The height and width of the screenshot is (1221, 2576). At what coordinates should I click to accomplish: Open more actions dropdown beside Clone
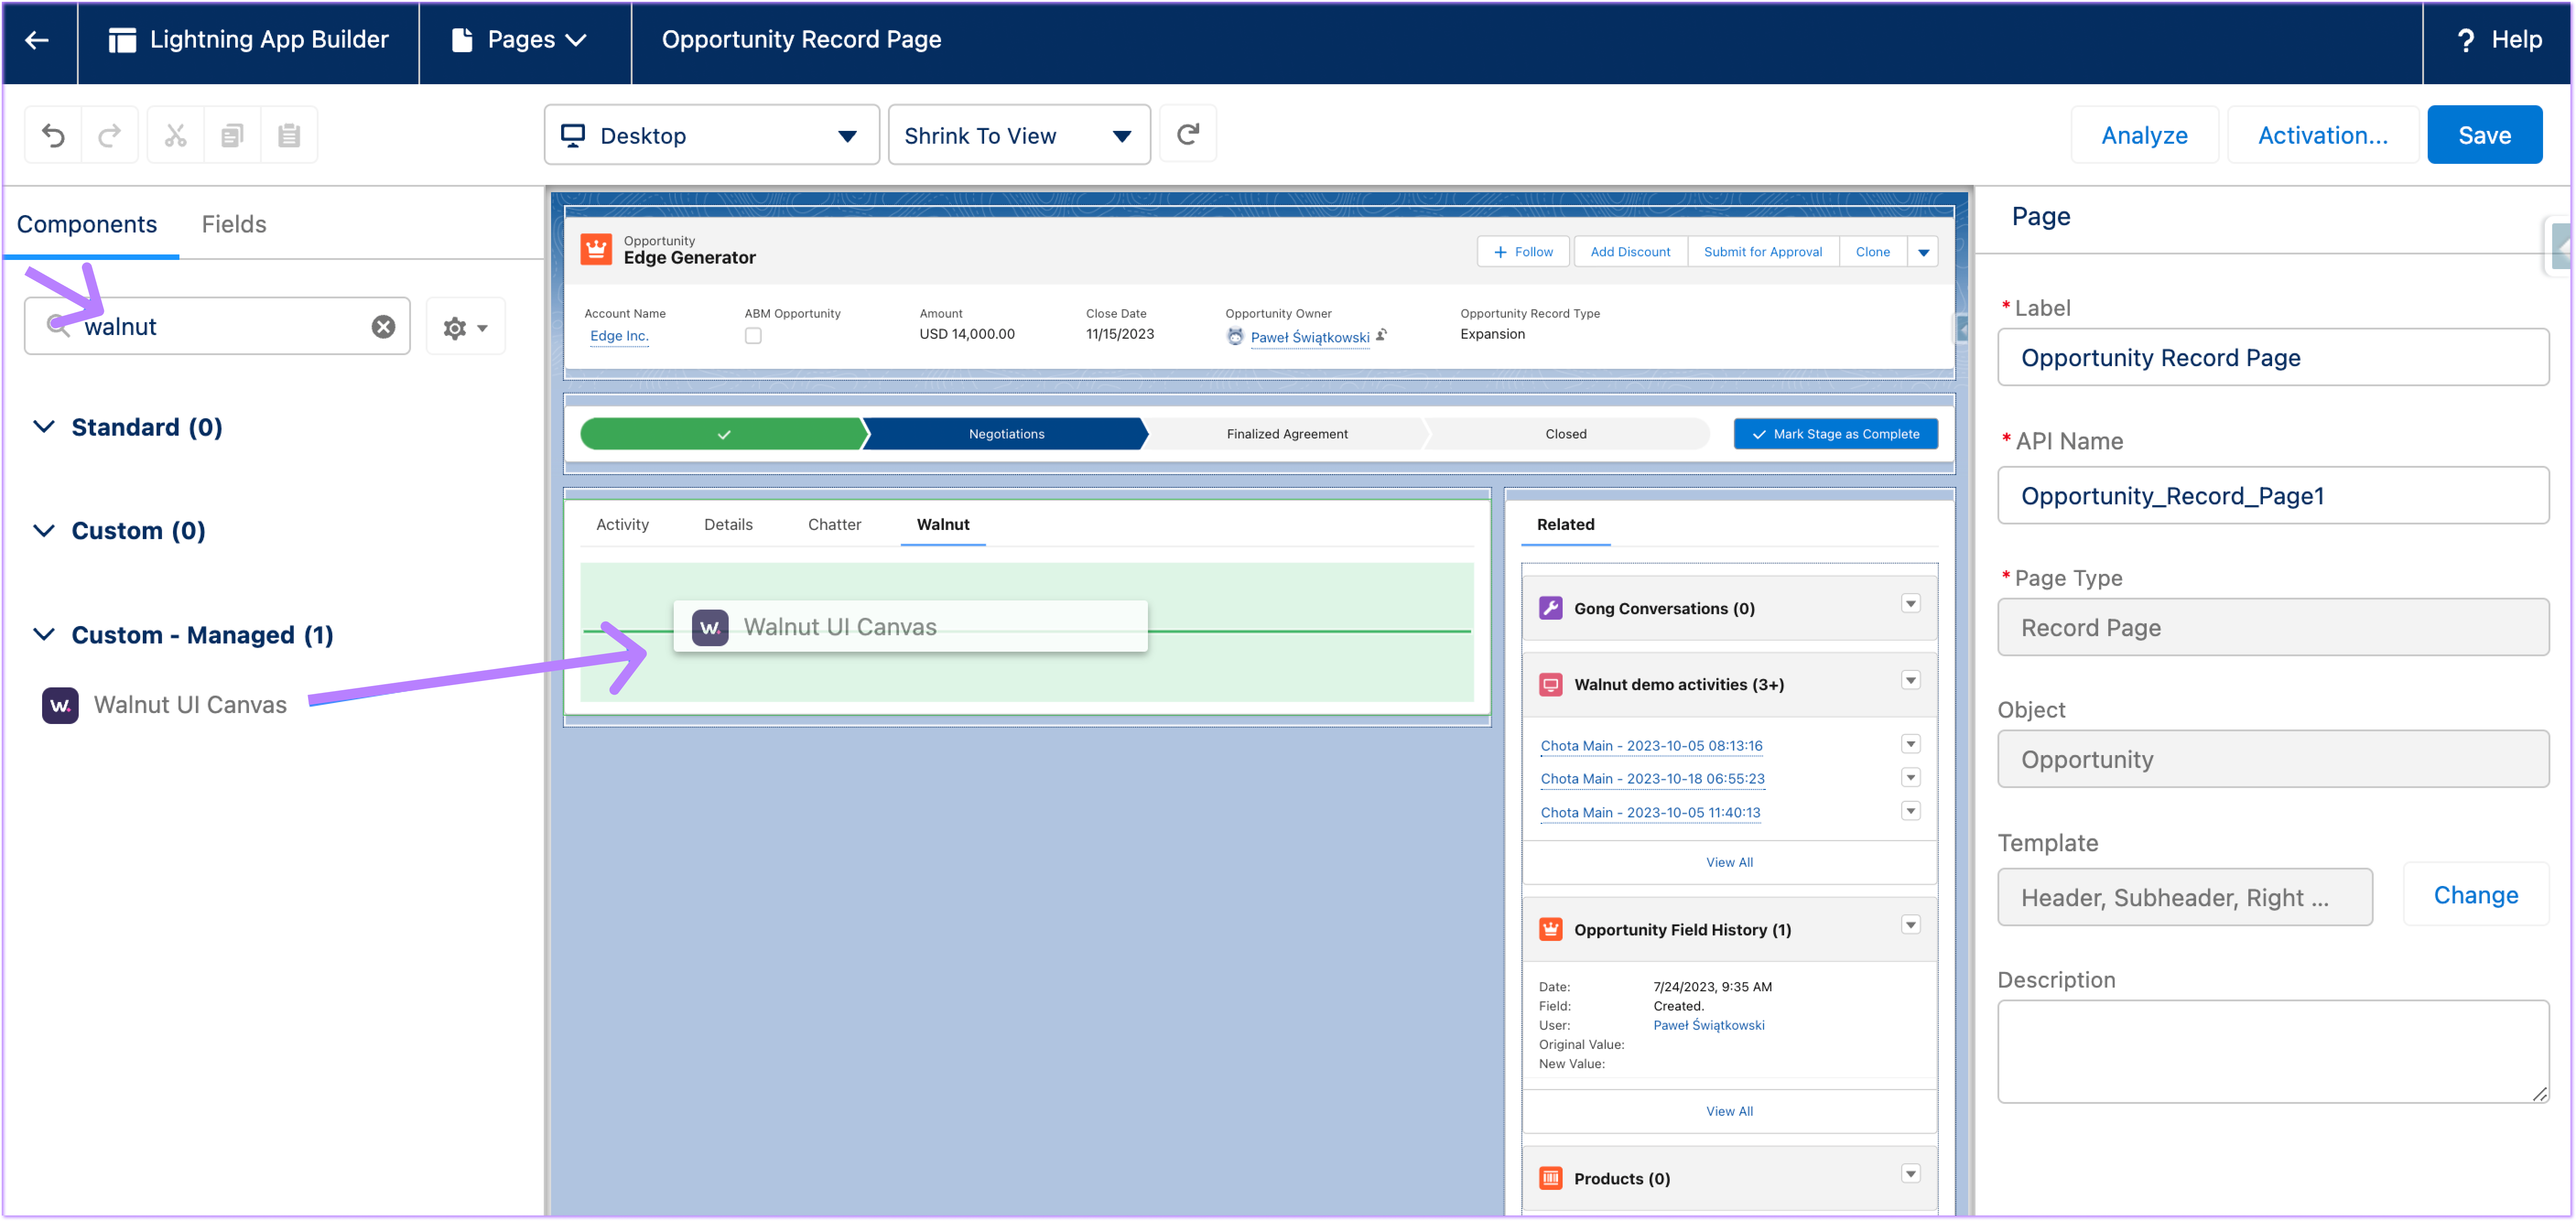(1922, 252)
